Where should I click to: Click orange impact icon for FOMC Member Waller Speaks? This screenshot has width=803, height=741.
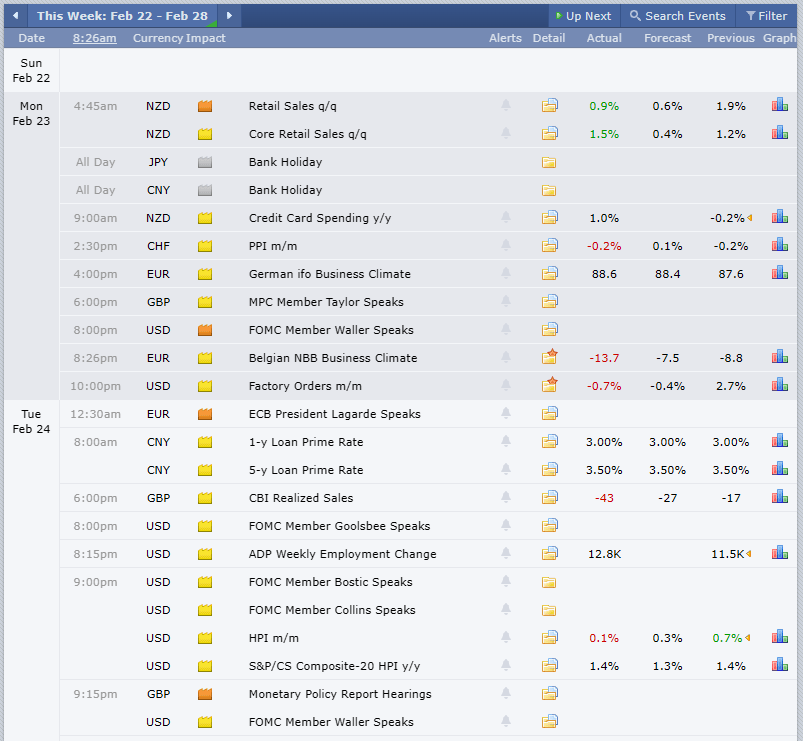pyautogui.click(x=205, y=330)
